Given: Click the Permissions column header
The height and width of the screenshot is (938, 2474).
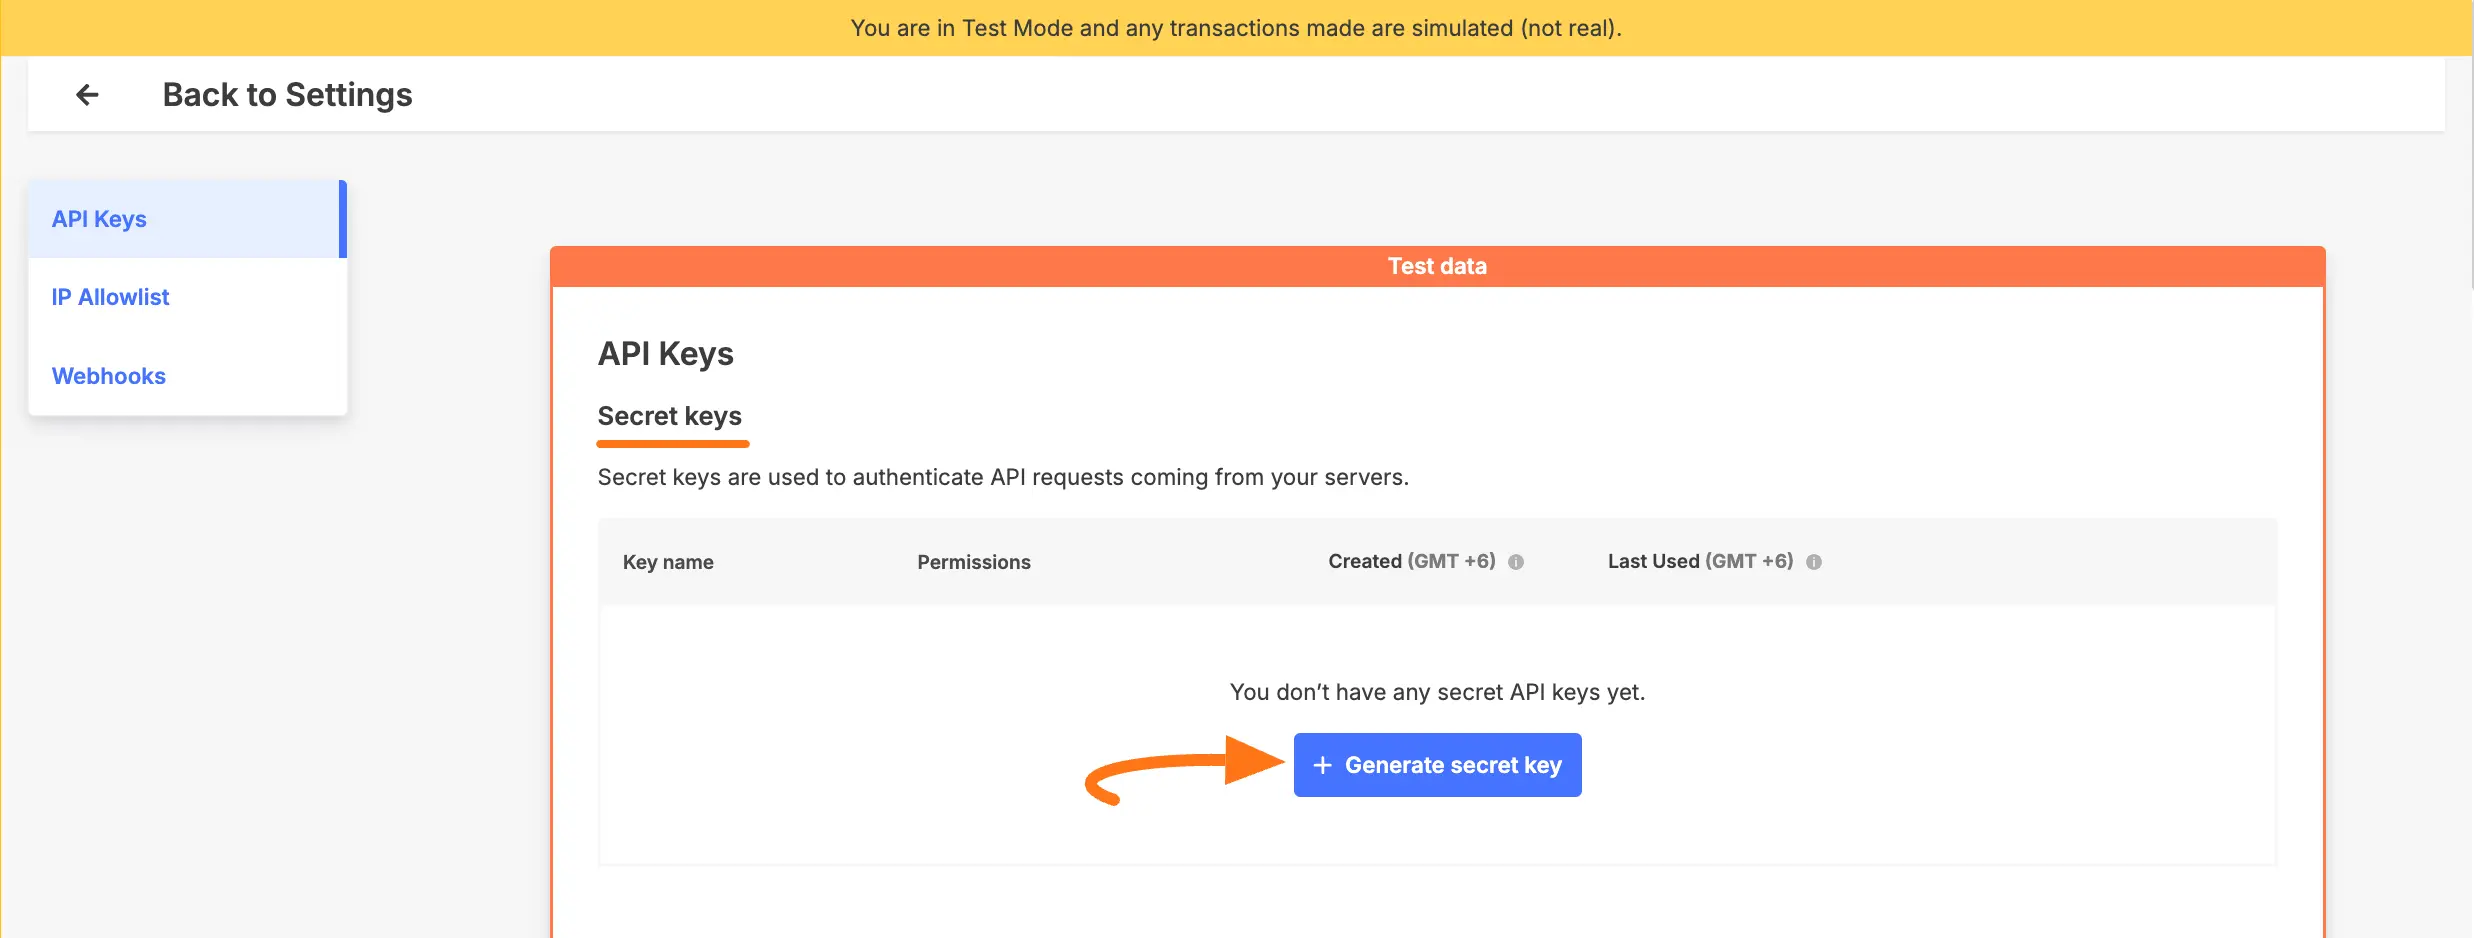Looking at the screenshot, I should point(973,562).
